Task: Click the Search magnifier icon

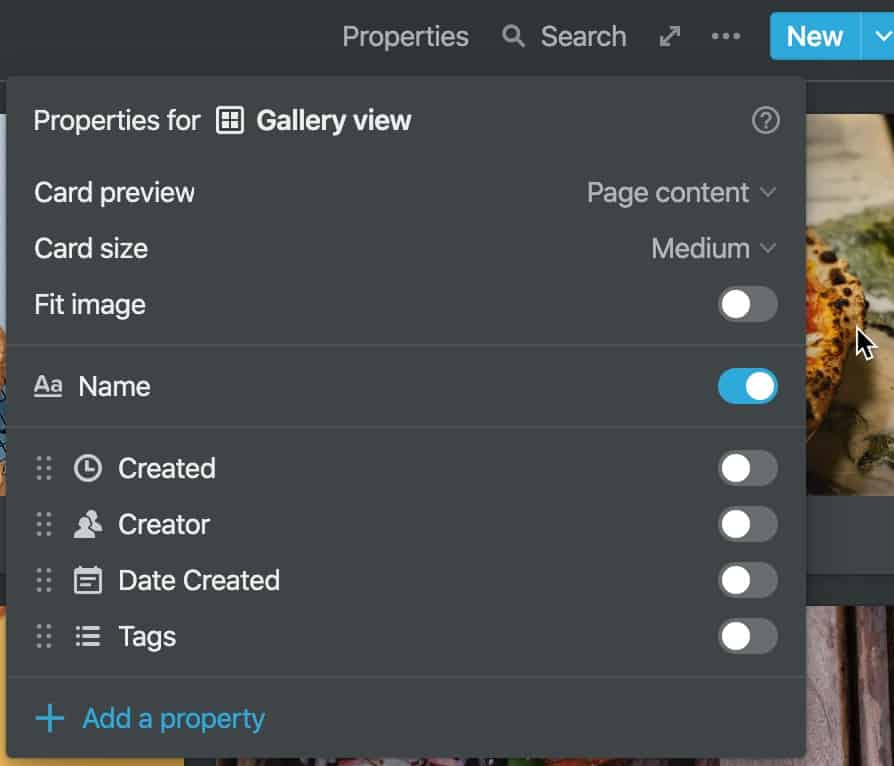Action: 513,36
